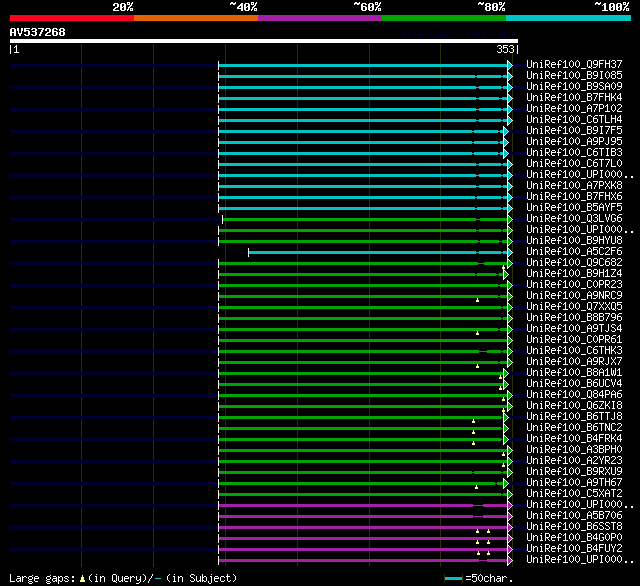Click the white query sequence bar
640x586 pixels.
(x=264, y=41)
